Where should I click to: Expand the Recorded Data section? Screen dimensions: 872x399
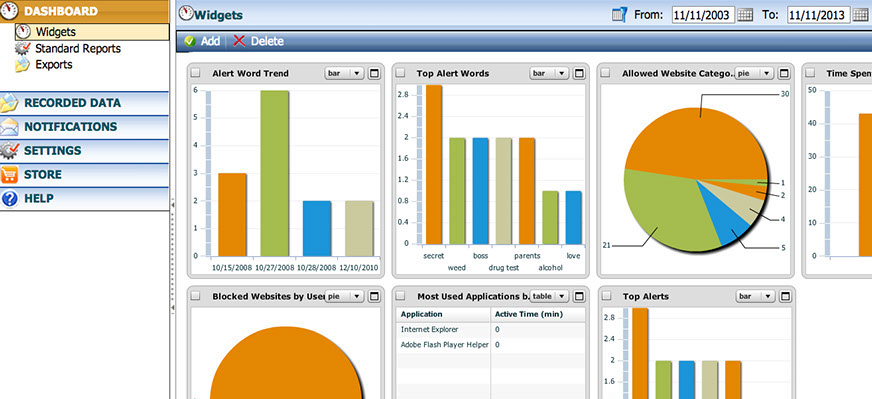(85, 103)
